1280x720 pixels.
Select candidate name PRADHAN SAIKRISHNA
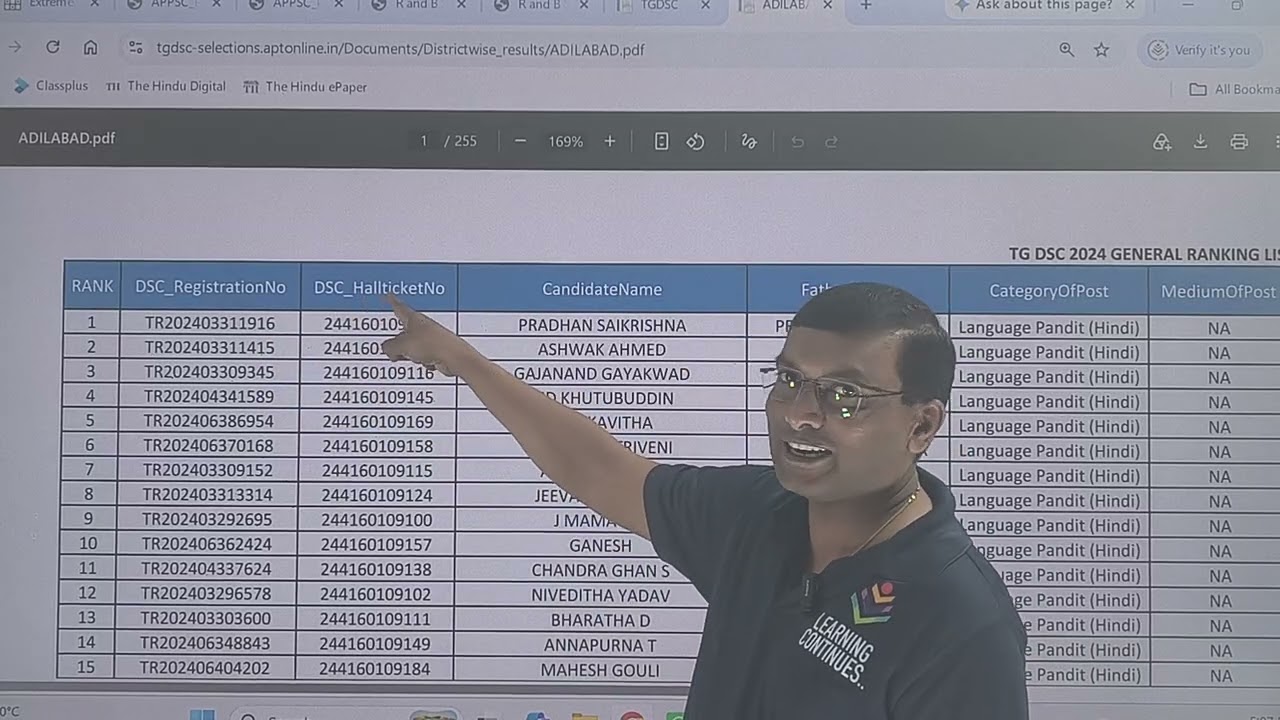point(602,325)
